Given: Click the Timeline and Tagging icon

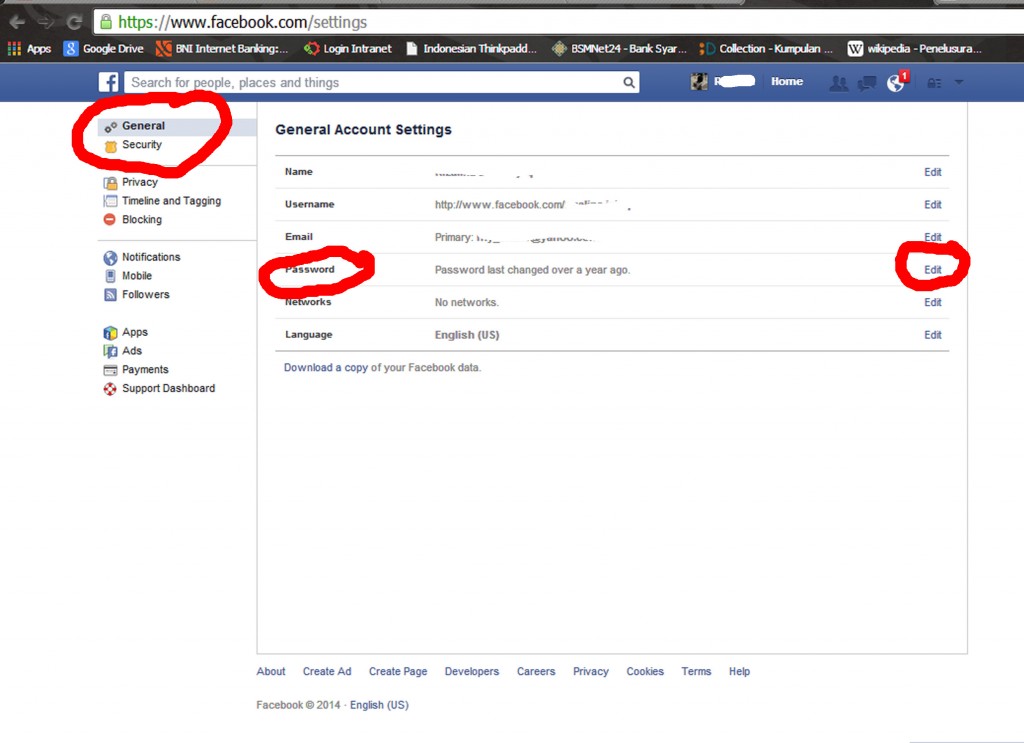Looking at the screenshot, I should coord(110,201).
